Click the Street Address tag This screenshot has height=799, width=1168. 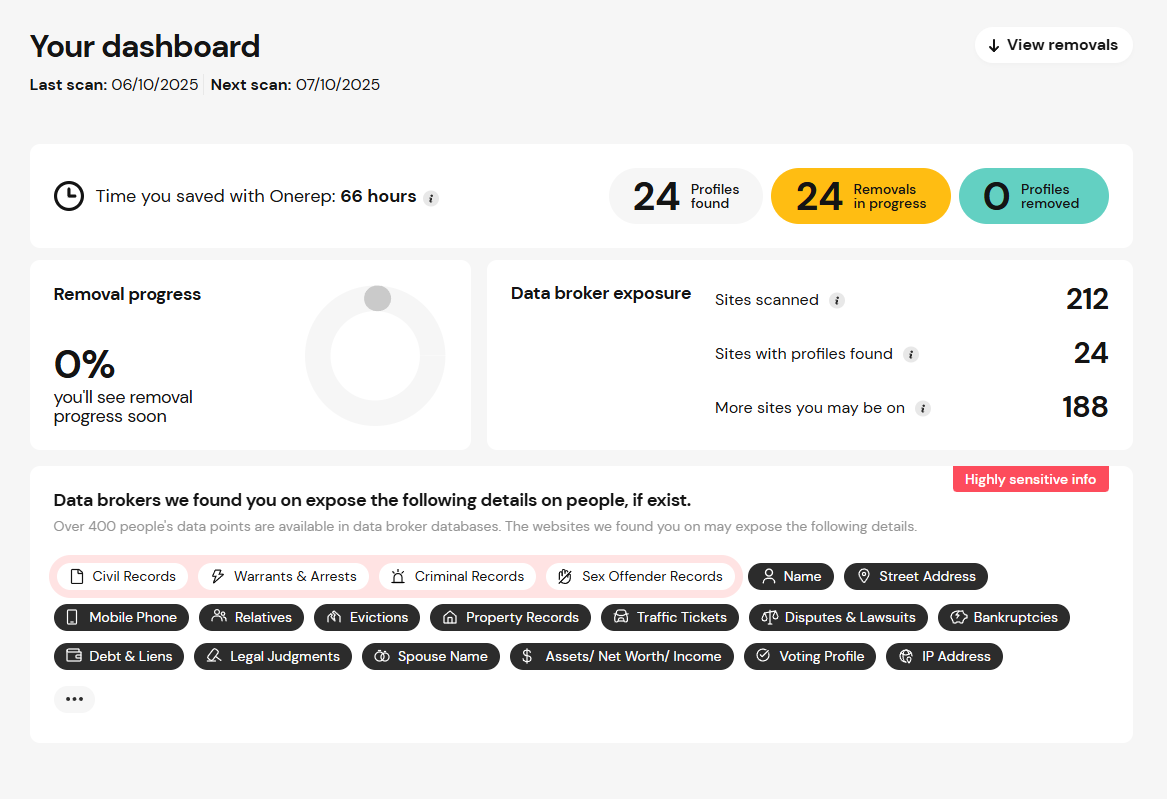pos(916,576)
